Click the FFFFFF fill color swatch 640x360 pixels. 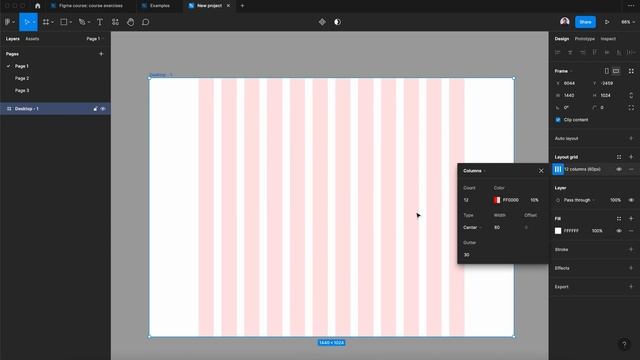click(558, 231)
